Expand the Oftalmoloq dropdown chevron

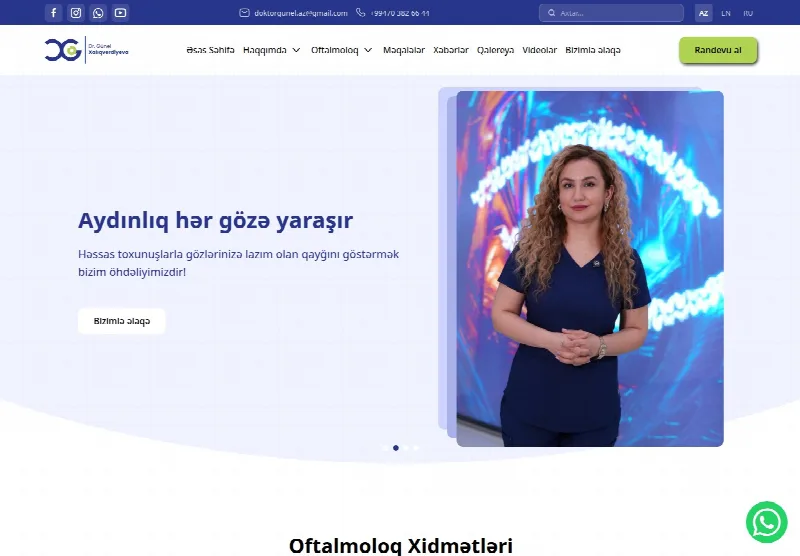[368, 50]
